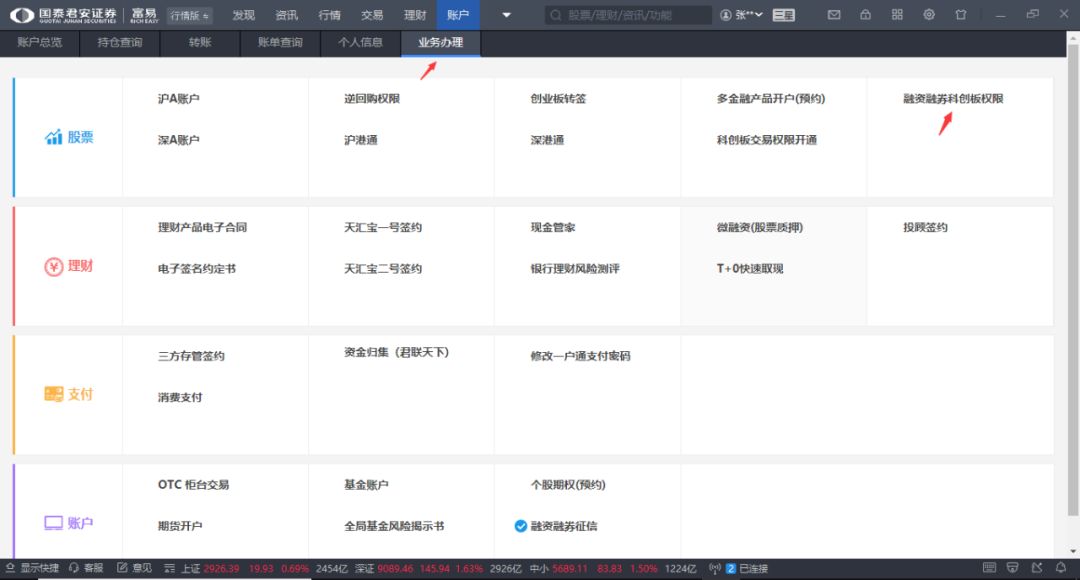Viewport: 1080px width, 580px height.
Task: Switch to the 持仓查询 tab
Action: coord(120,43)
